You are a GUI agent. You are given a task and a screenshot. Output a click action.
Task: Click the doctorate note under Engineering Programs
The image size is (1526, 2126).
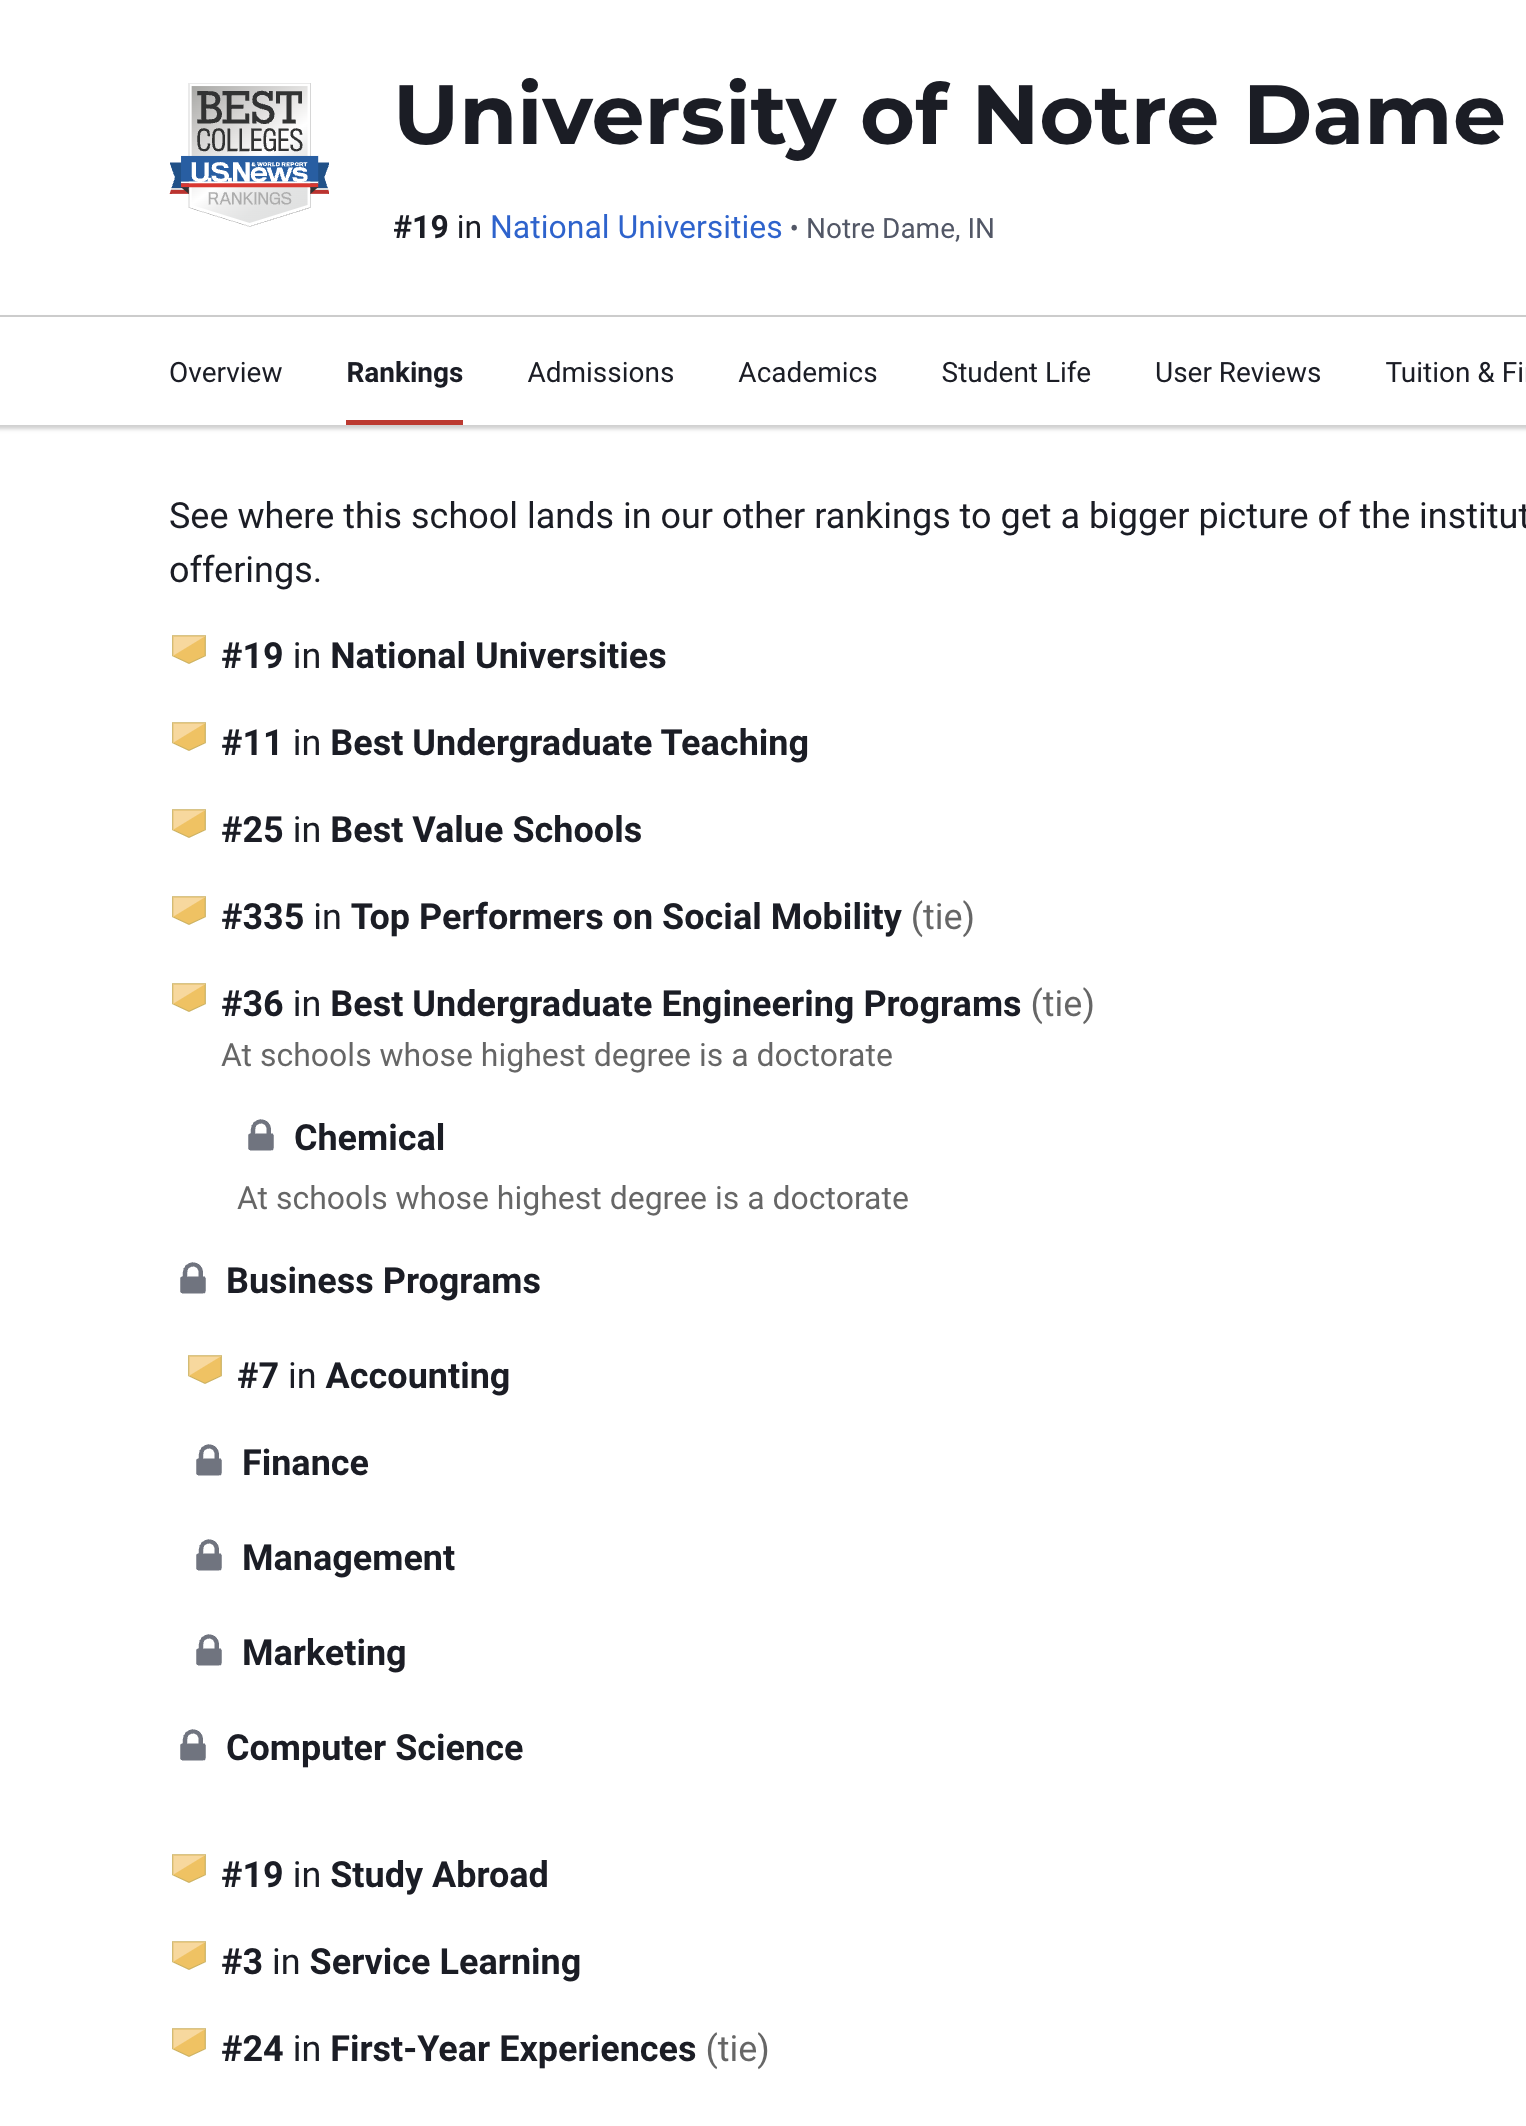[557, 1056]
